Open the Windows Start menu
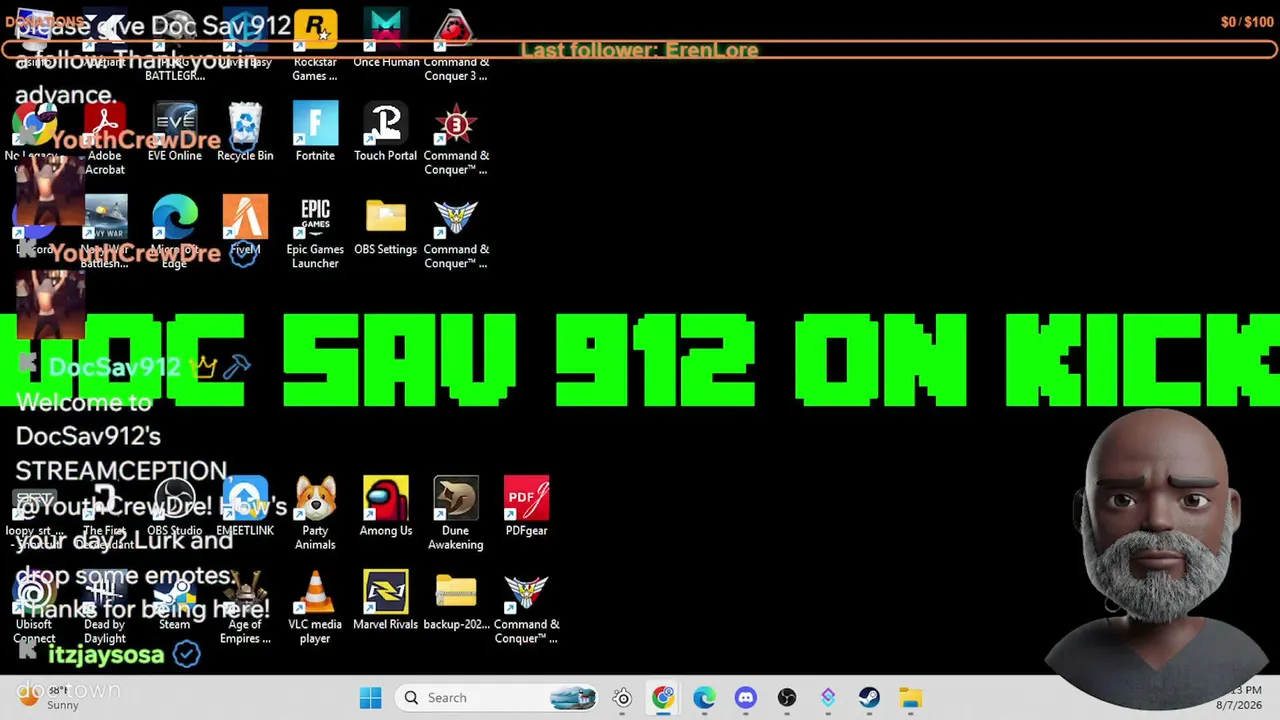1280x720 pixels. [370, 698]
